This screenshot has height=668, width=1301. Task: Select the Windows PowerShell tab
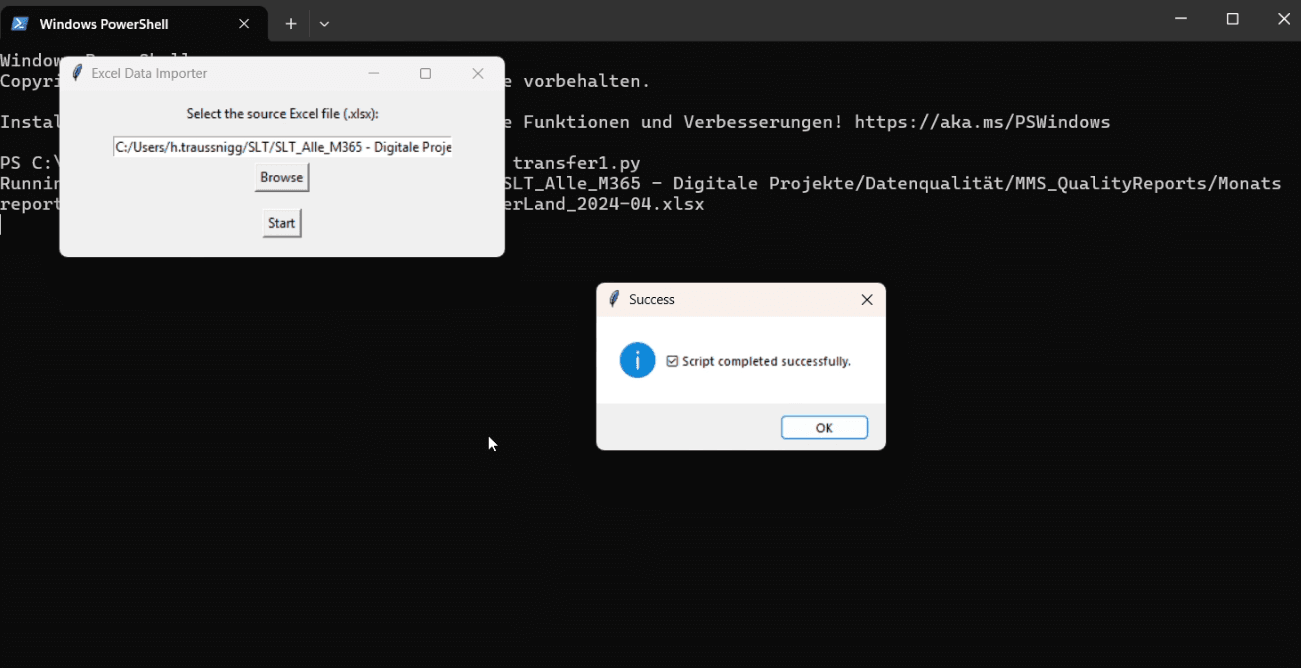coord(134,24)
